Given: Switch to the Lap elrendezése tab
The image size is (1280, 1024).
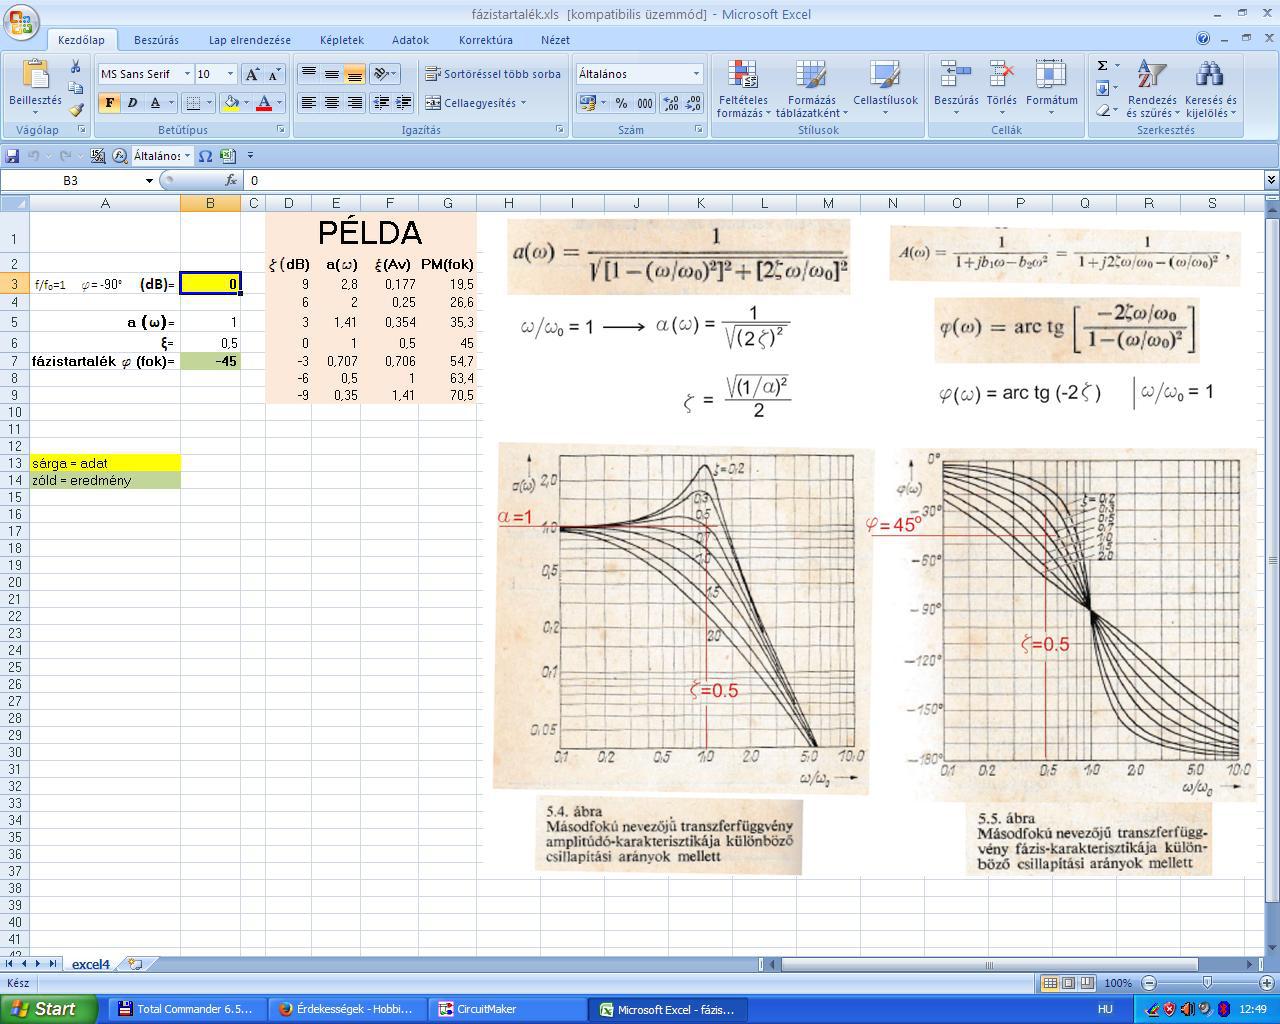Looking at the screenshot, I should click(250, 40).
